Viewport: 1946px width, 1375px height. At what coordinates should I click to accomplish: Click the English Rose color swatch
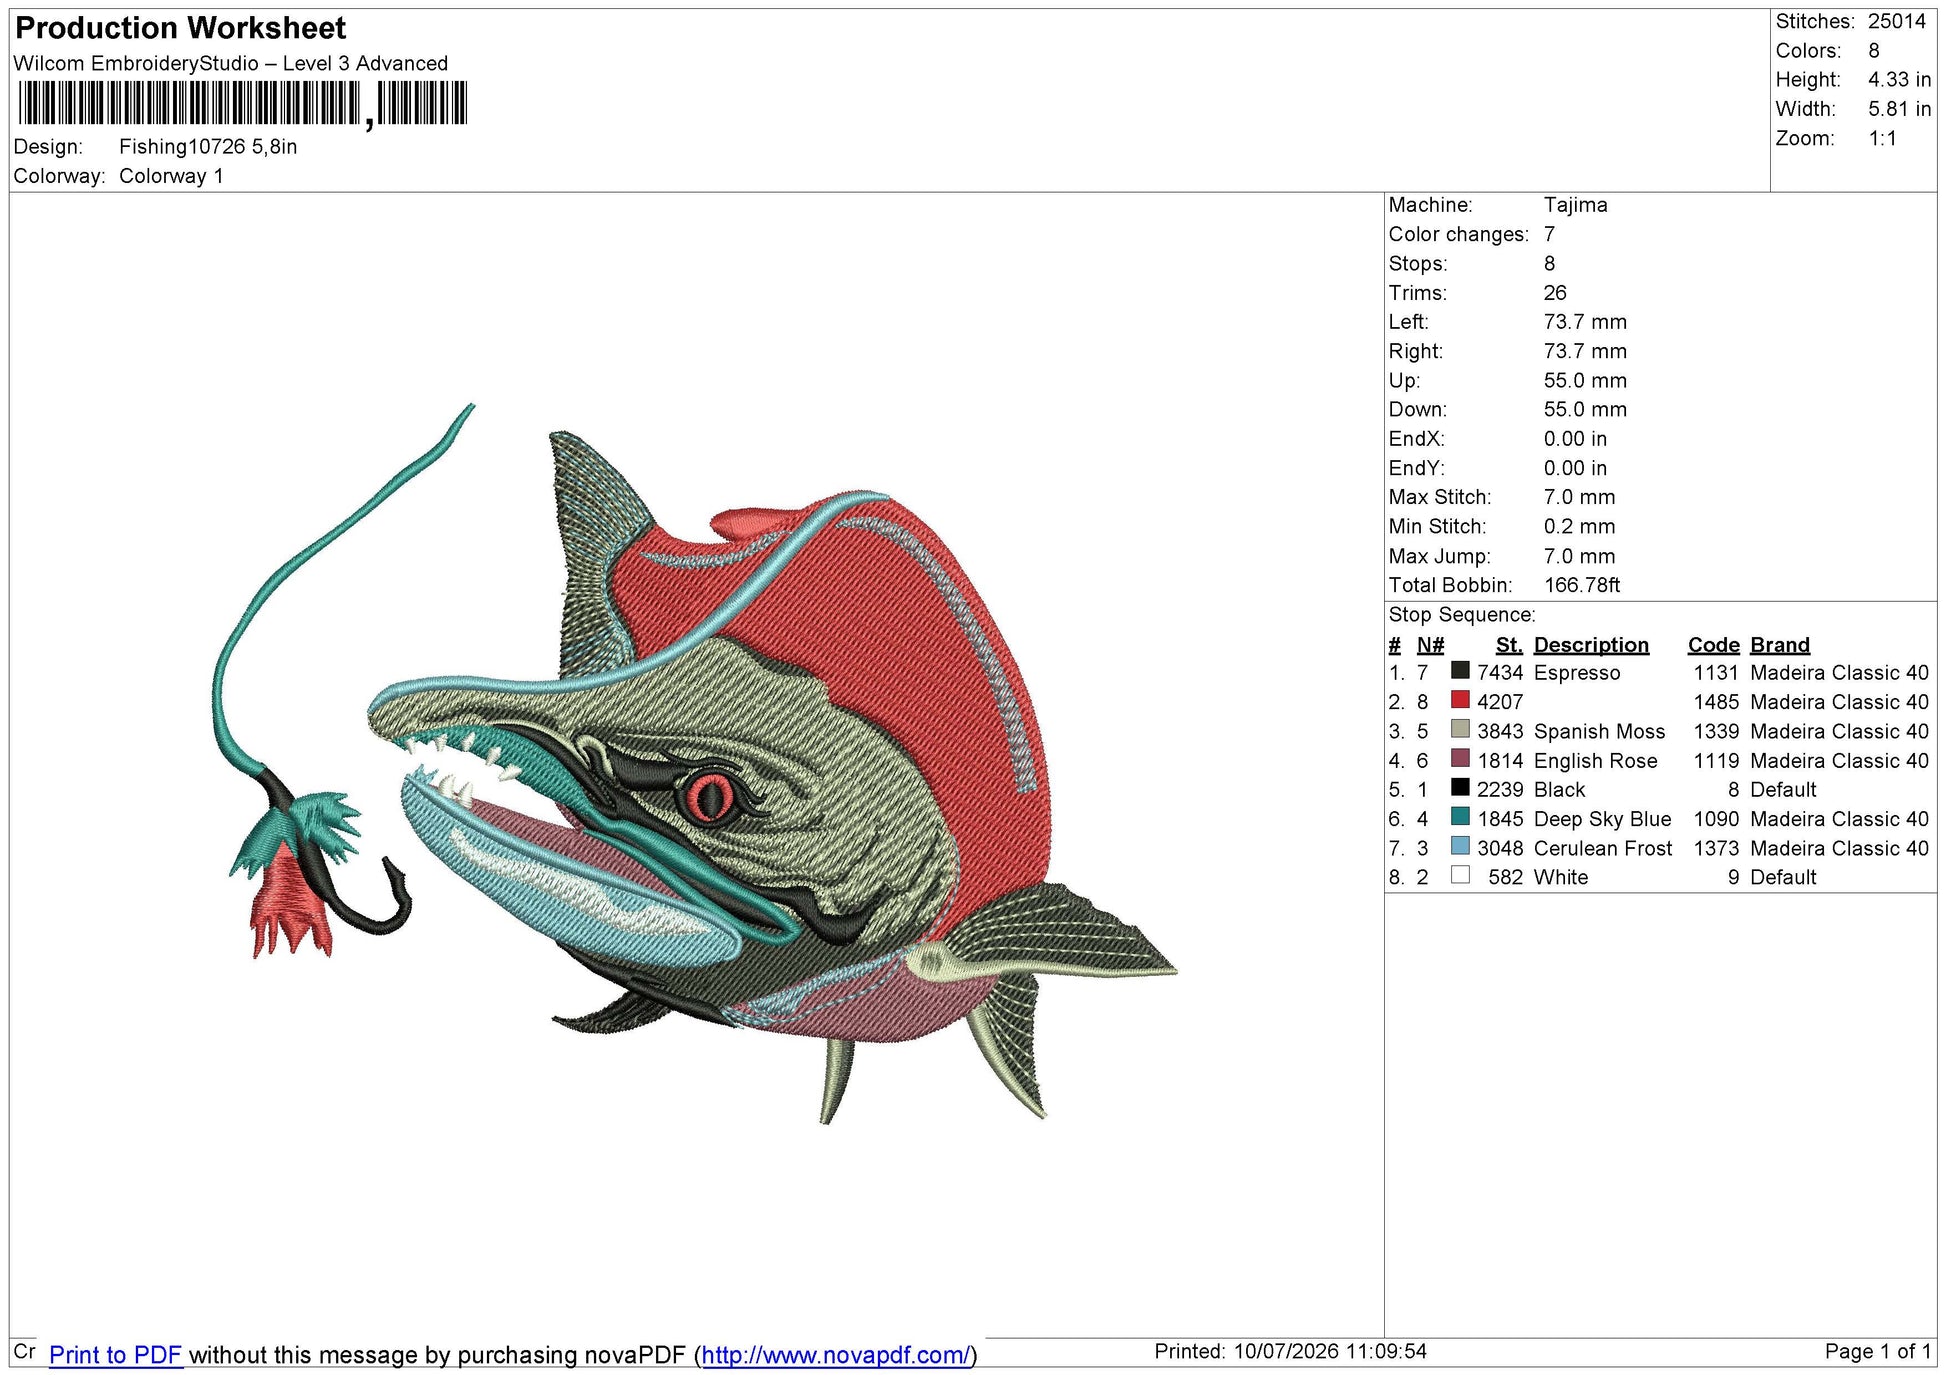pyautogui.click(x=1460, y=758)
